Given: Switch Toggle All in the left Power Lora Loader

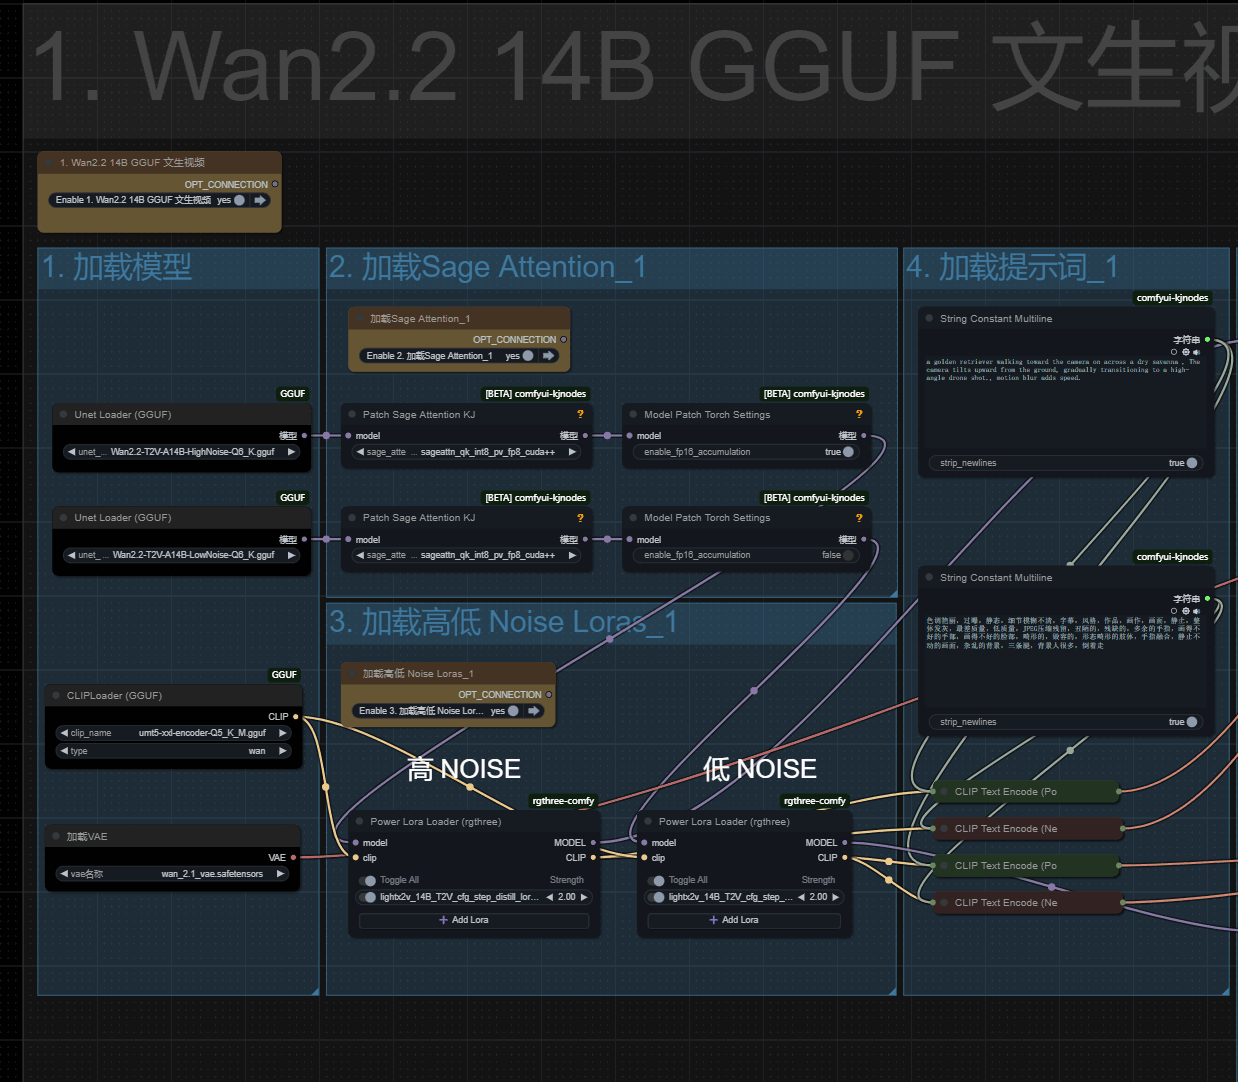Looking at the screenshot, I should (370, 881).
